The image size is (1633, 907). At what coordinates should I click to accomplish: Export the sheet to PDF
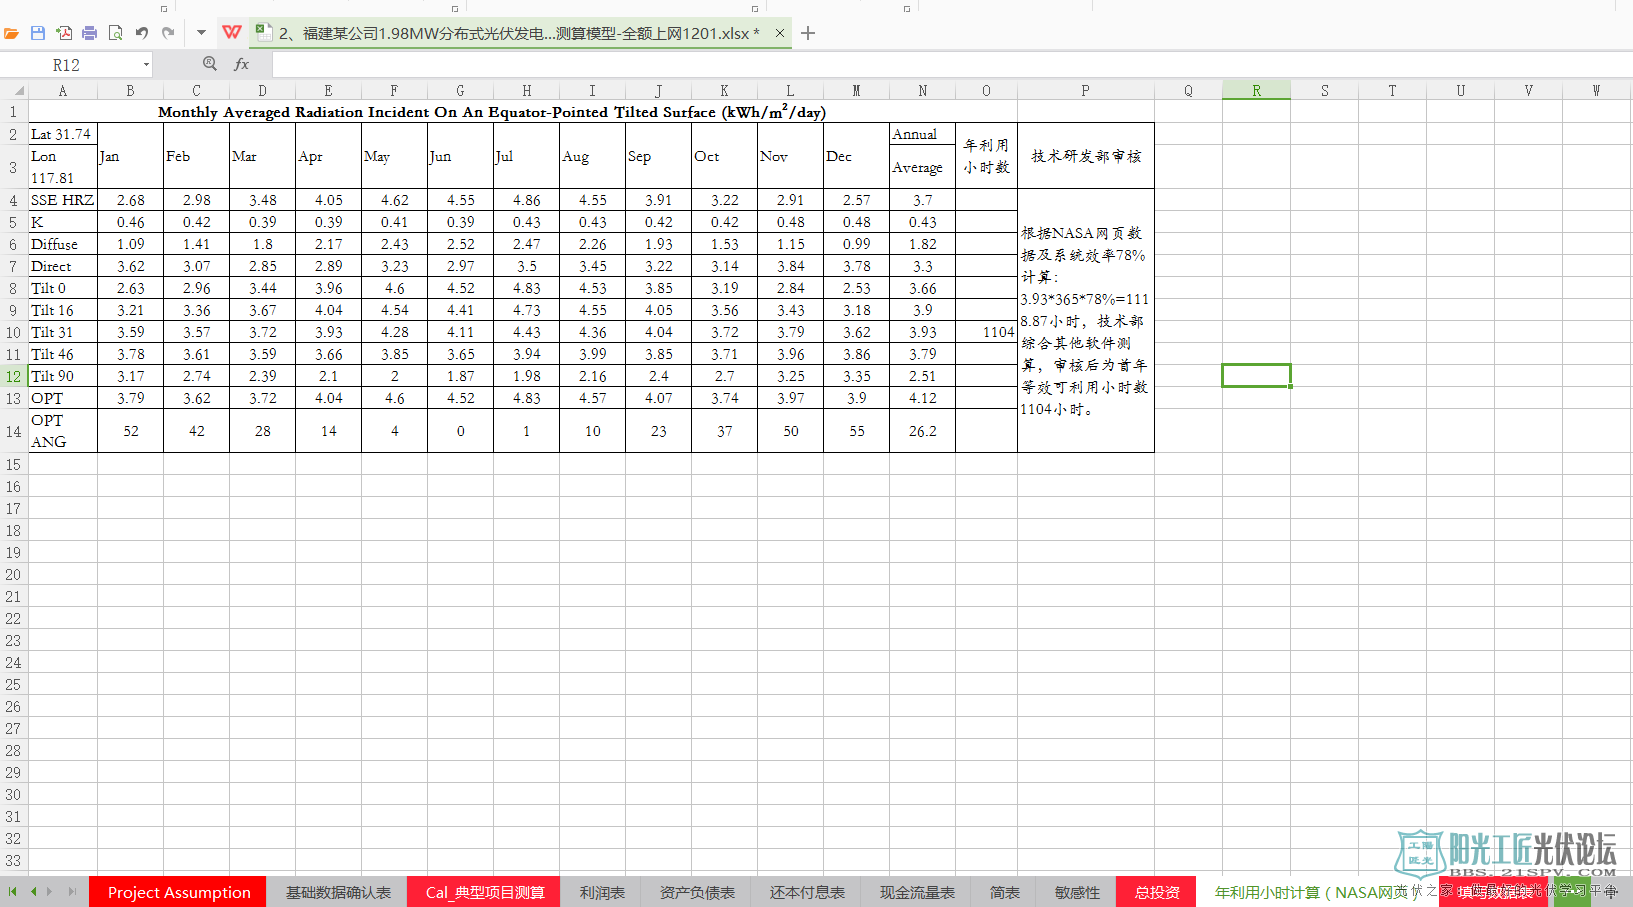(64, 33)
